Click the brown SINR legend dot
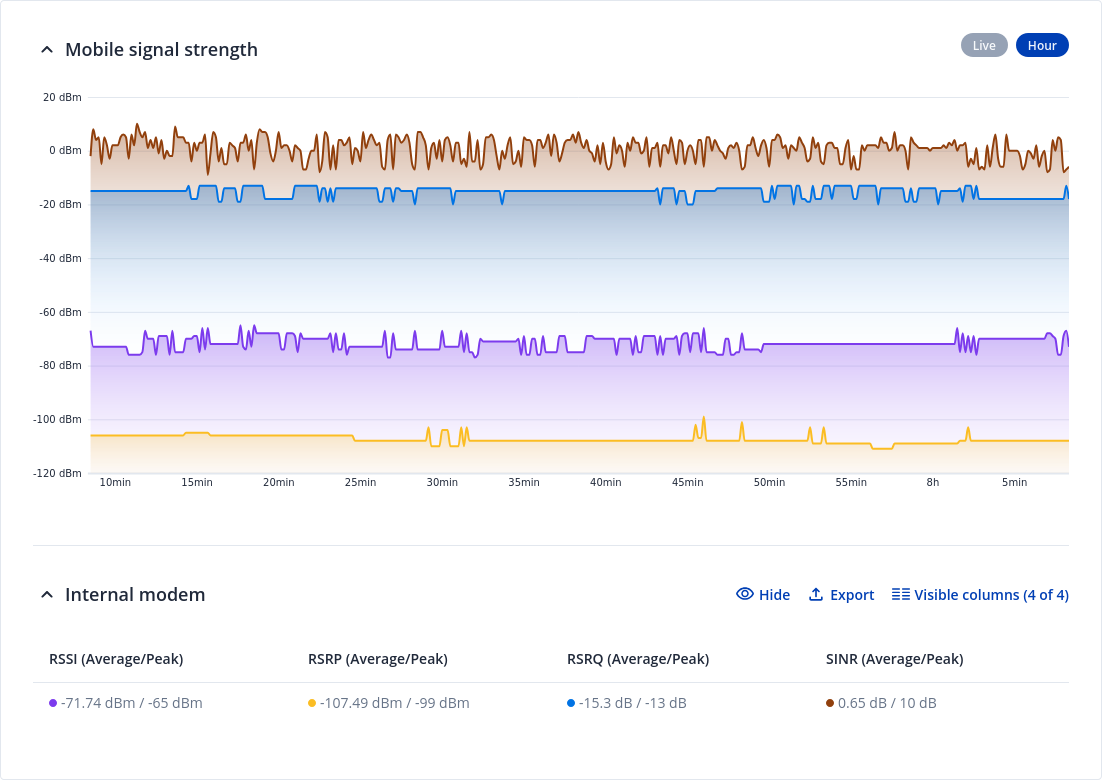 (830, 703)
